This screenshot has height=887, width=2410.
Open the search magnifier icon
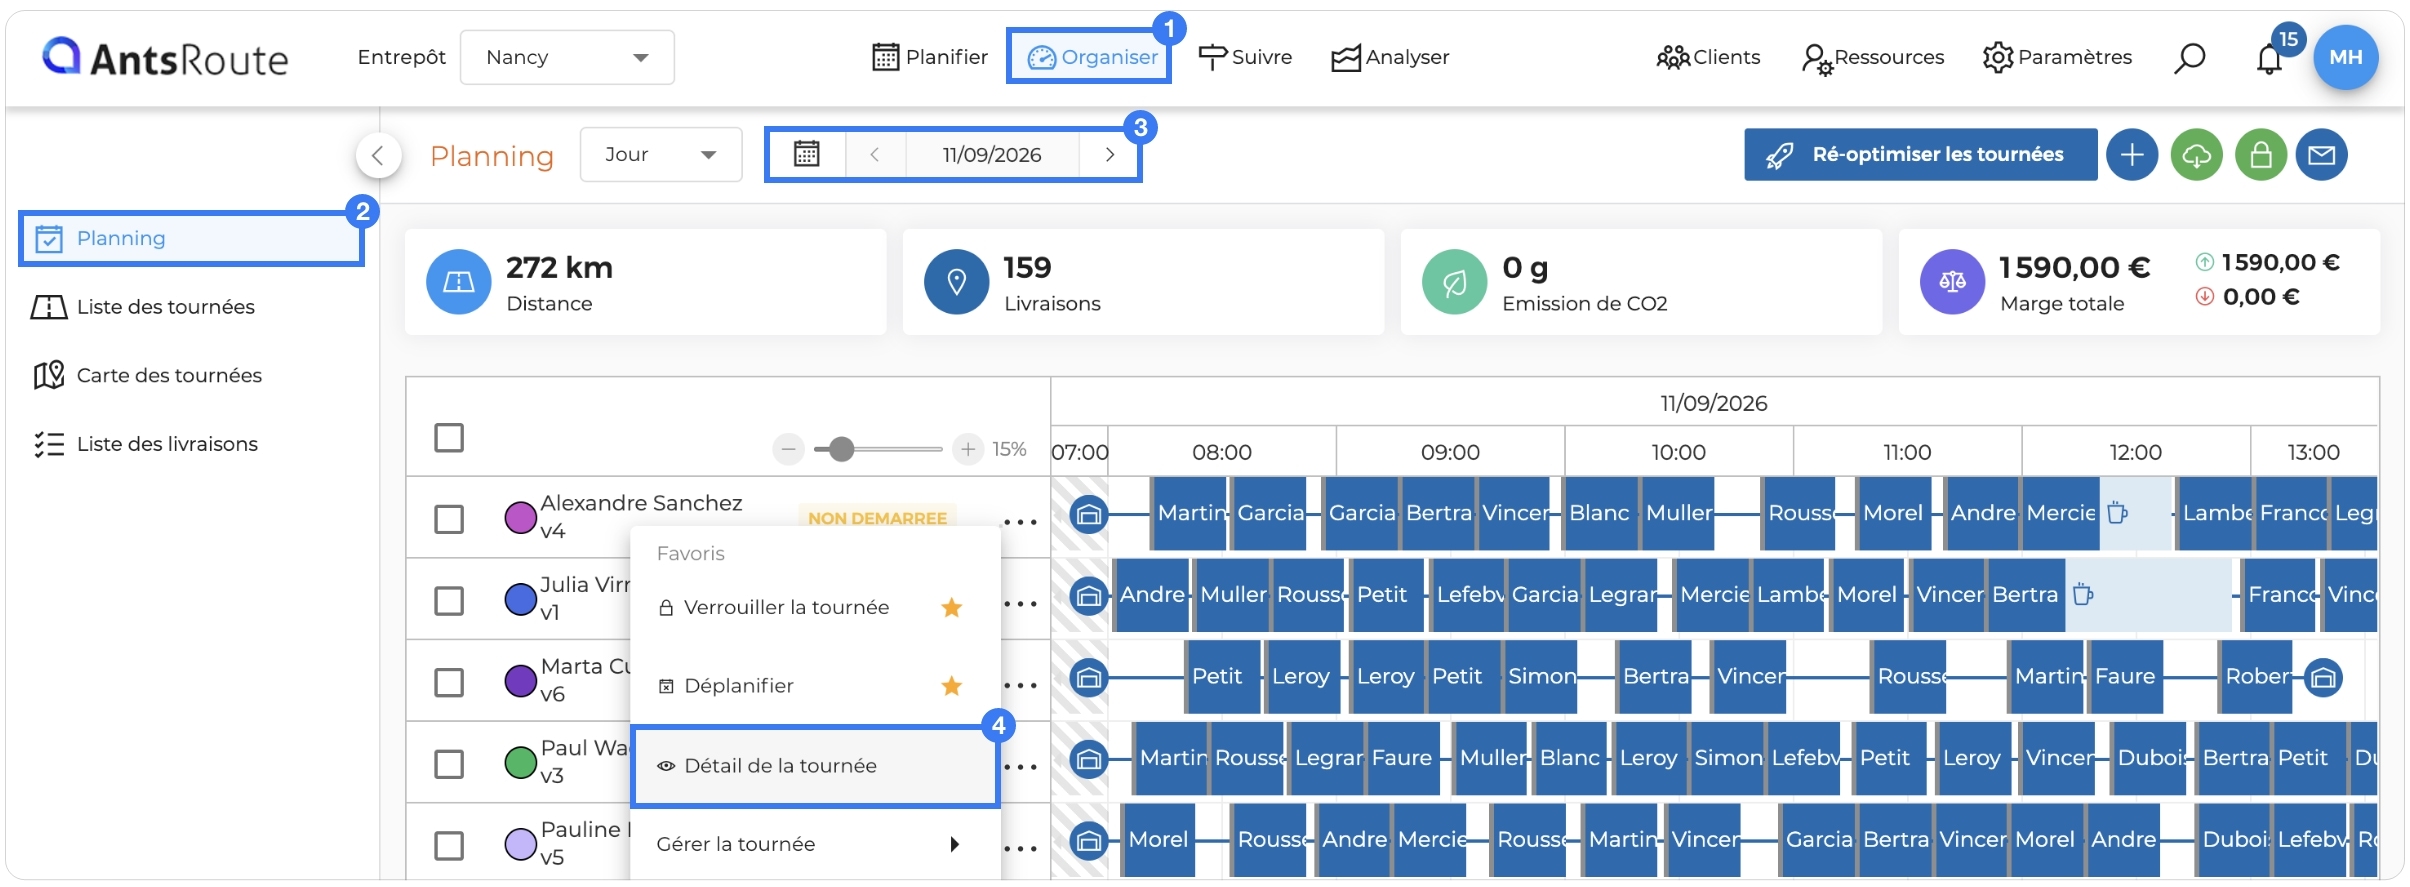(2189, 58)
